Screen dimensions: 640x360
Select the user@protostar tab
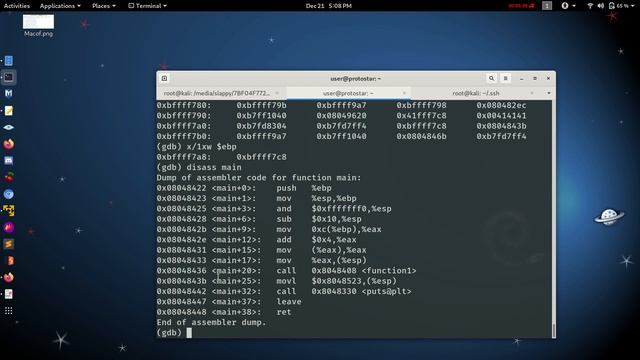348,93
